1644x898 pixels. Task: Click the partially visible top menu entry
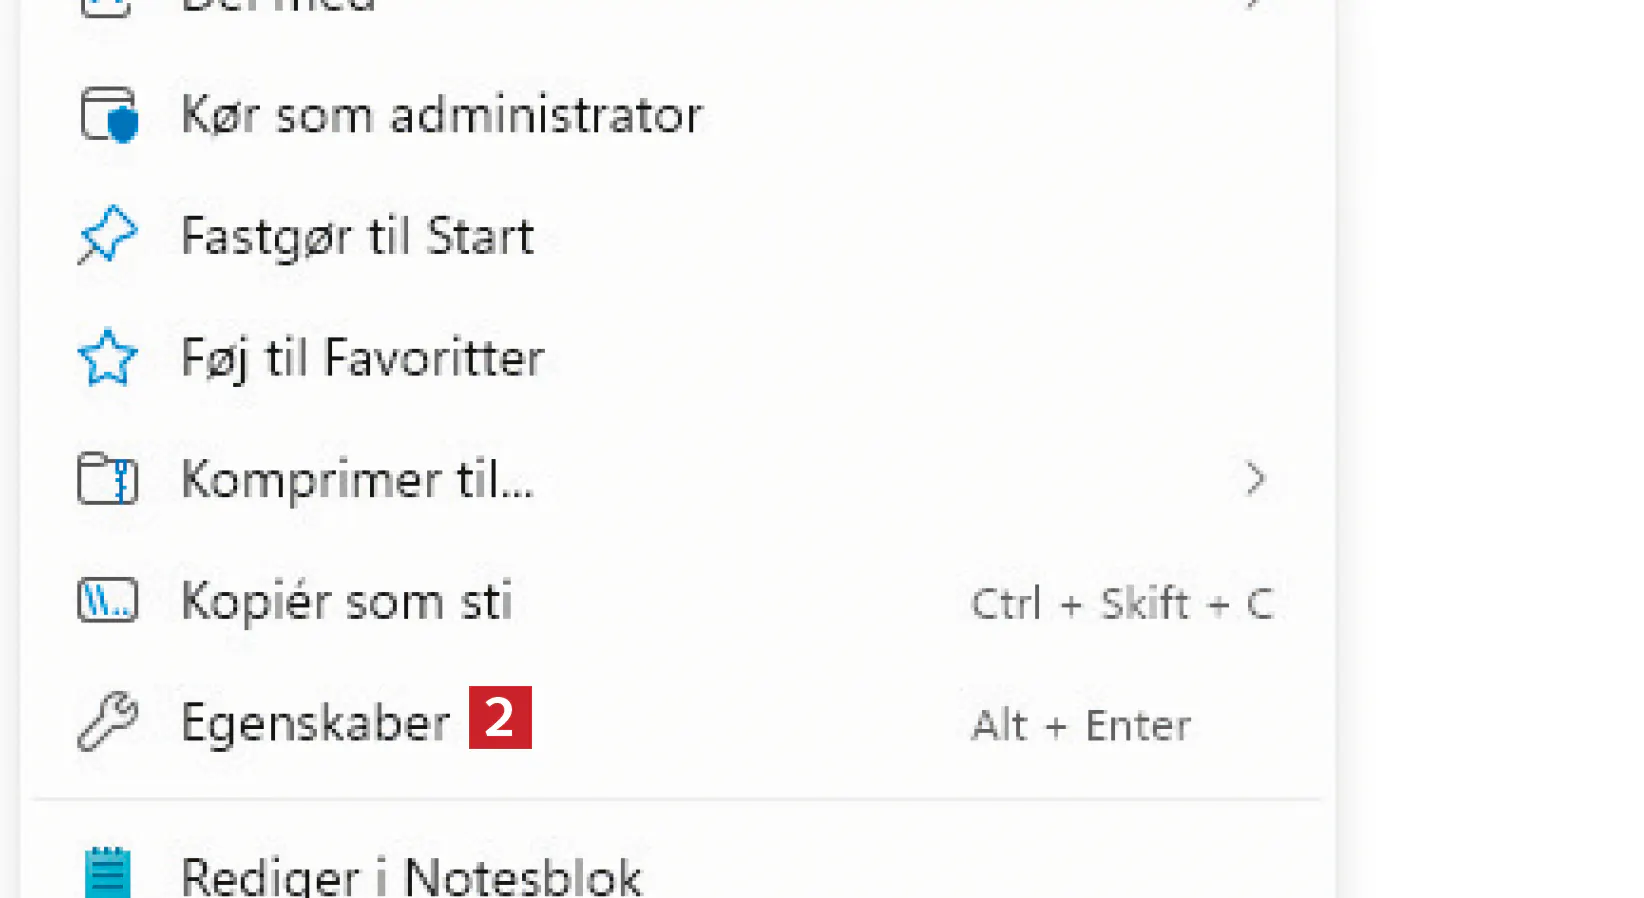coord(278,5)
